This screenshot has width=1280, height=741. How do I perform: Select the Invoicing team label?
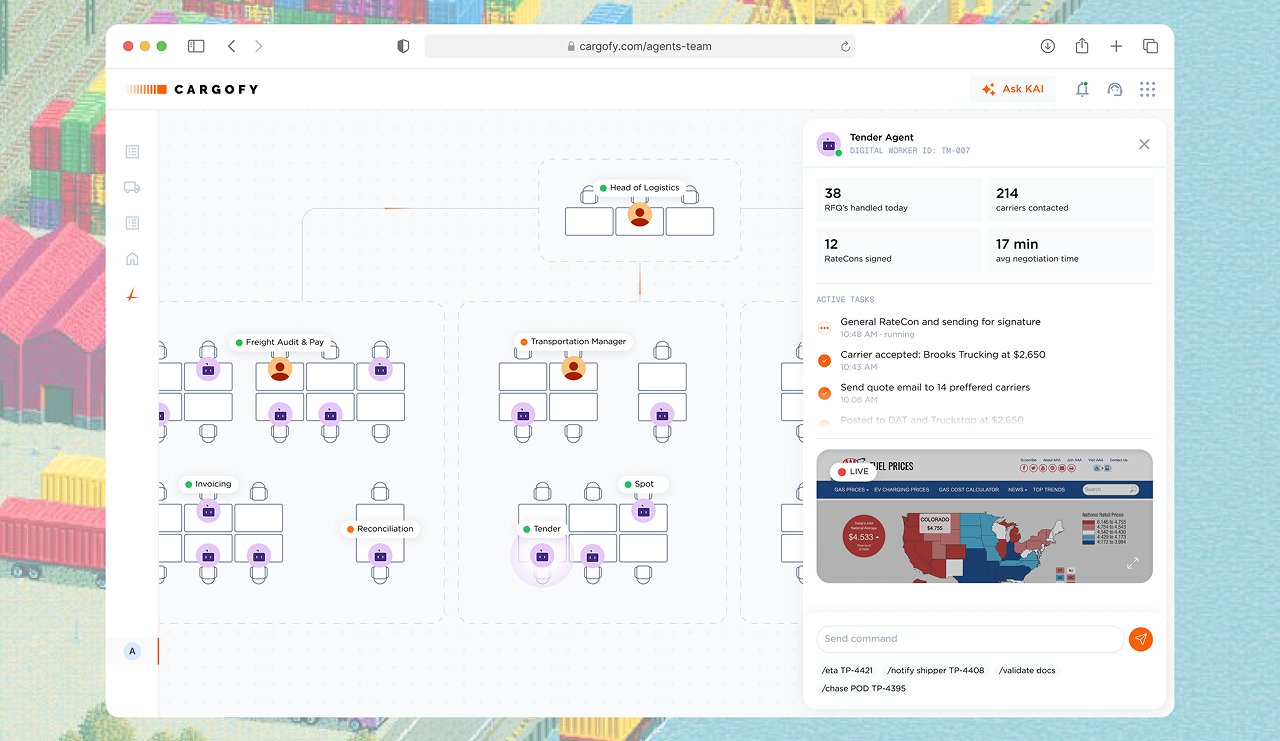(x=207, y=484)
